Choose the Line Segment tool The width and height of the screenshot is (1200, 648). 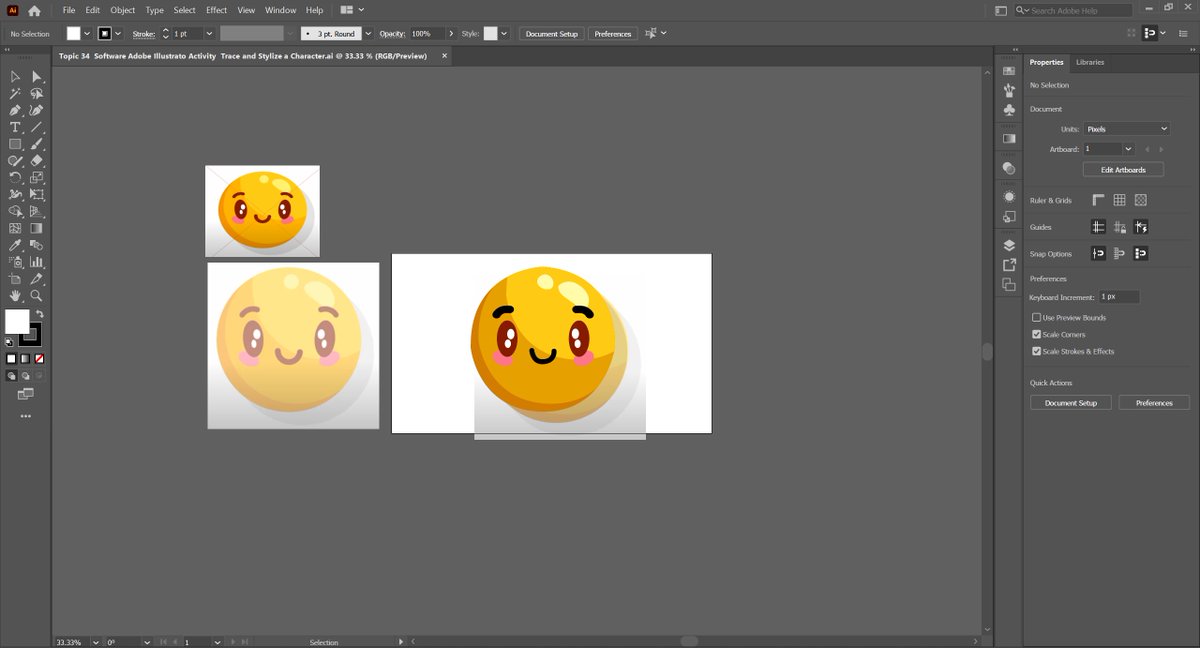(x=37, y=128)
